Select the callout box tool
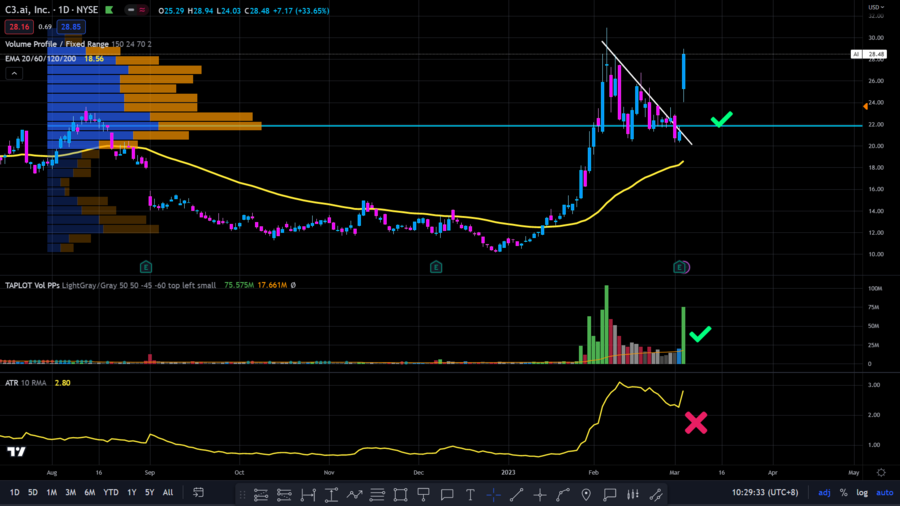Screen dimensions: 900x506 pos(610,495)
